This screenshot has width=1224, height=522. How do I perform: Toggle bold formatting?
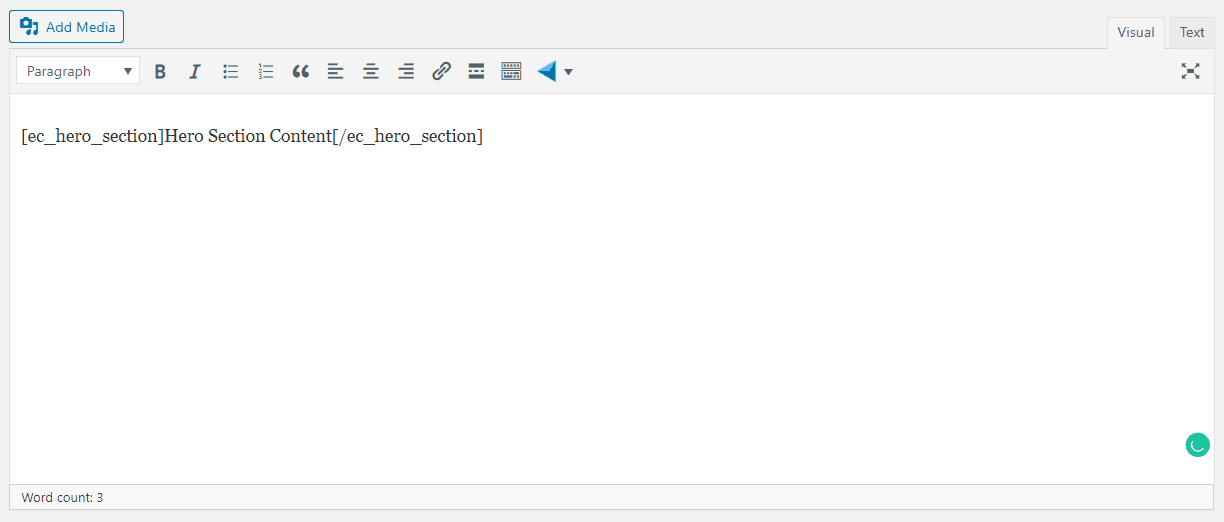[160, 71]
